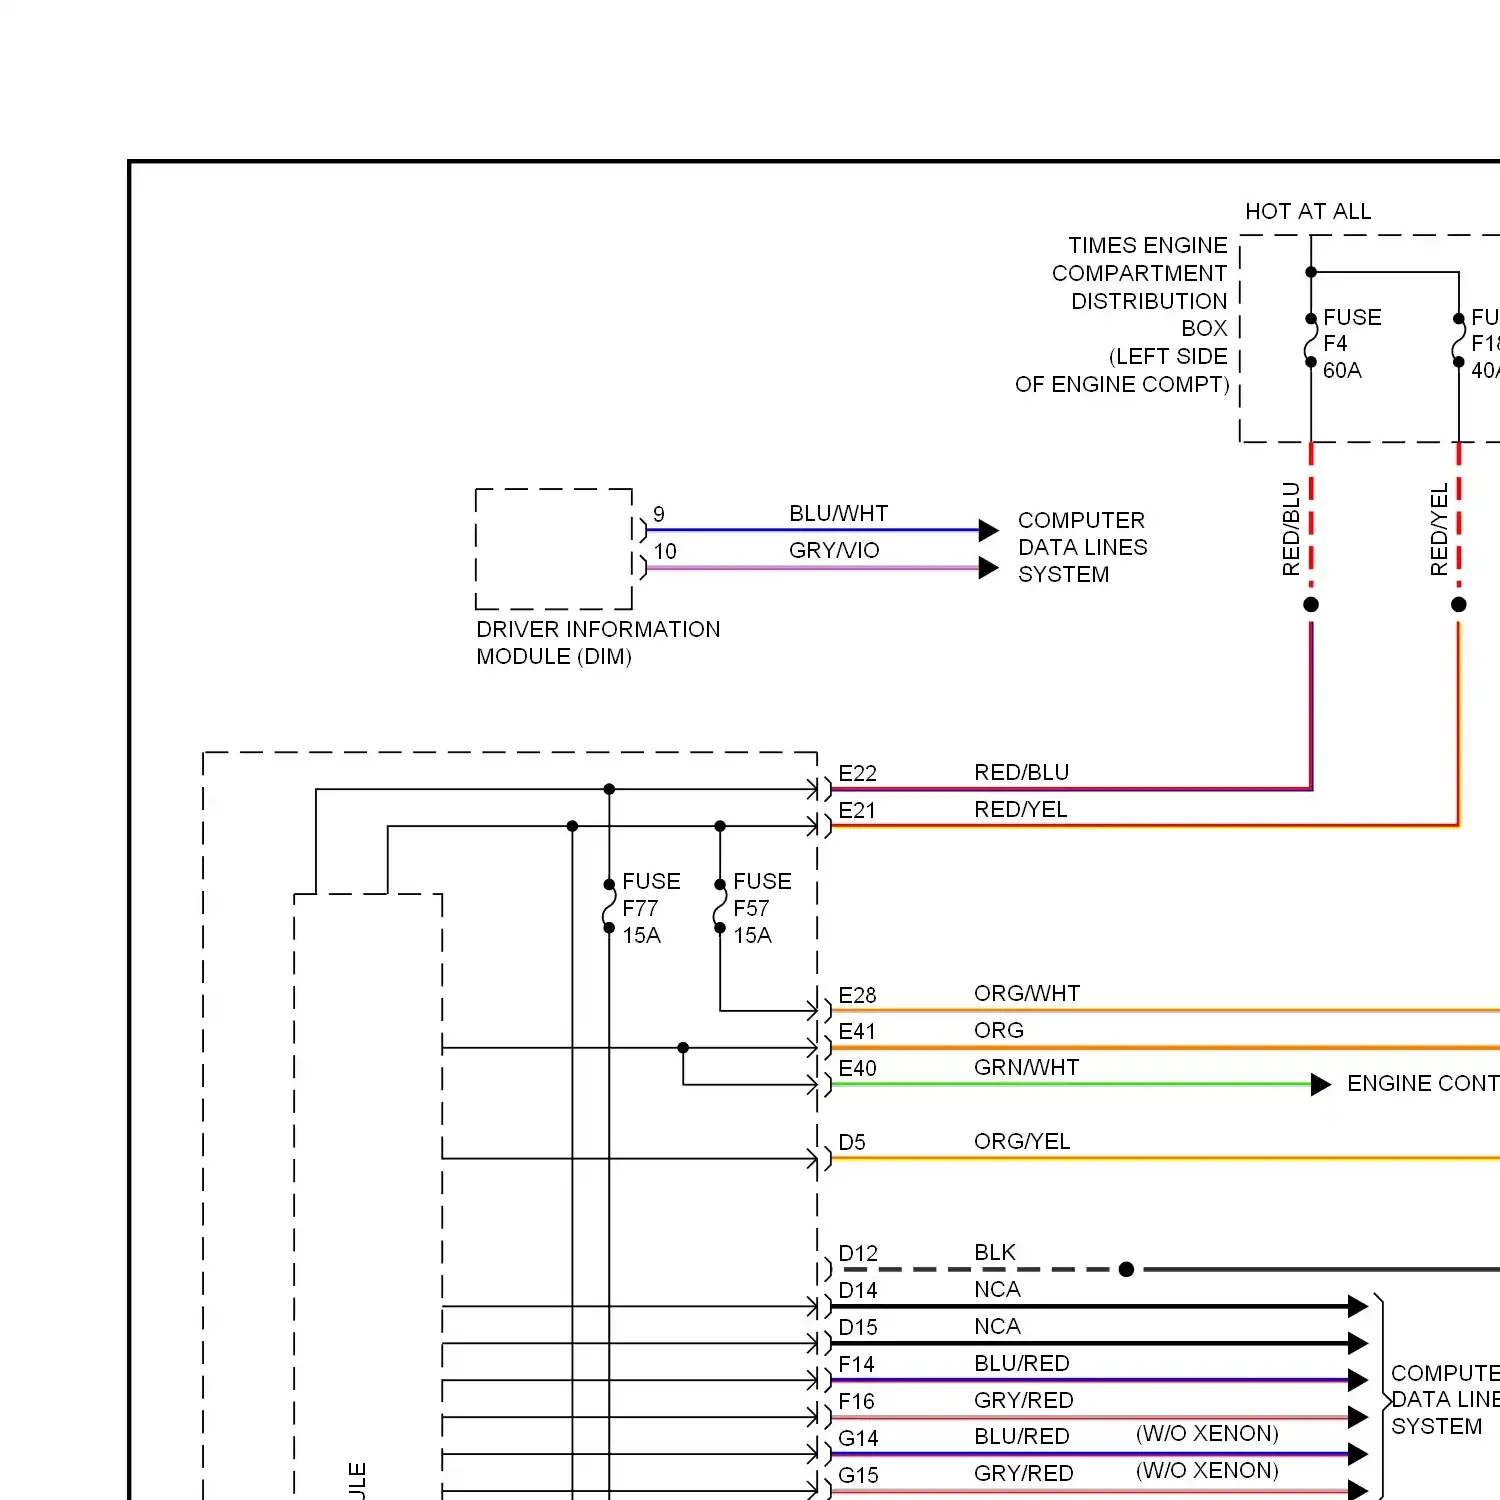Select "GRY/RED" label on the G15 wire
This screenshot has height=1500, width=1500.
(x=1024, y=1473)
